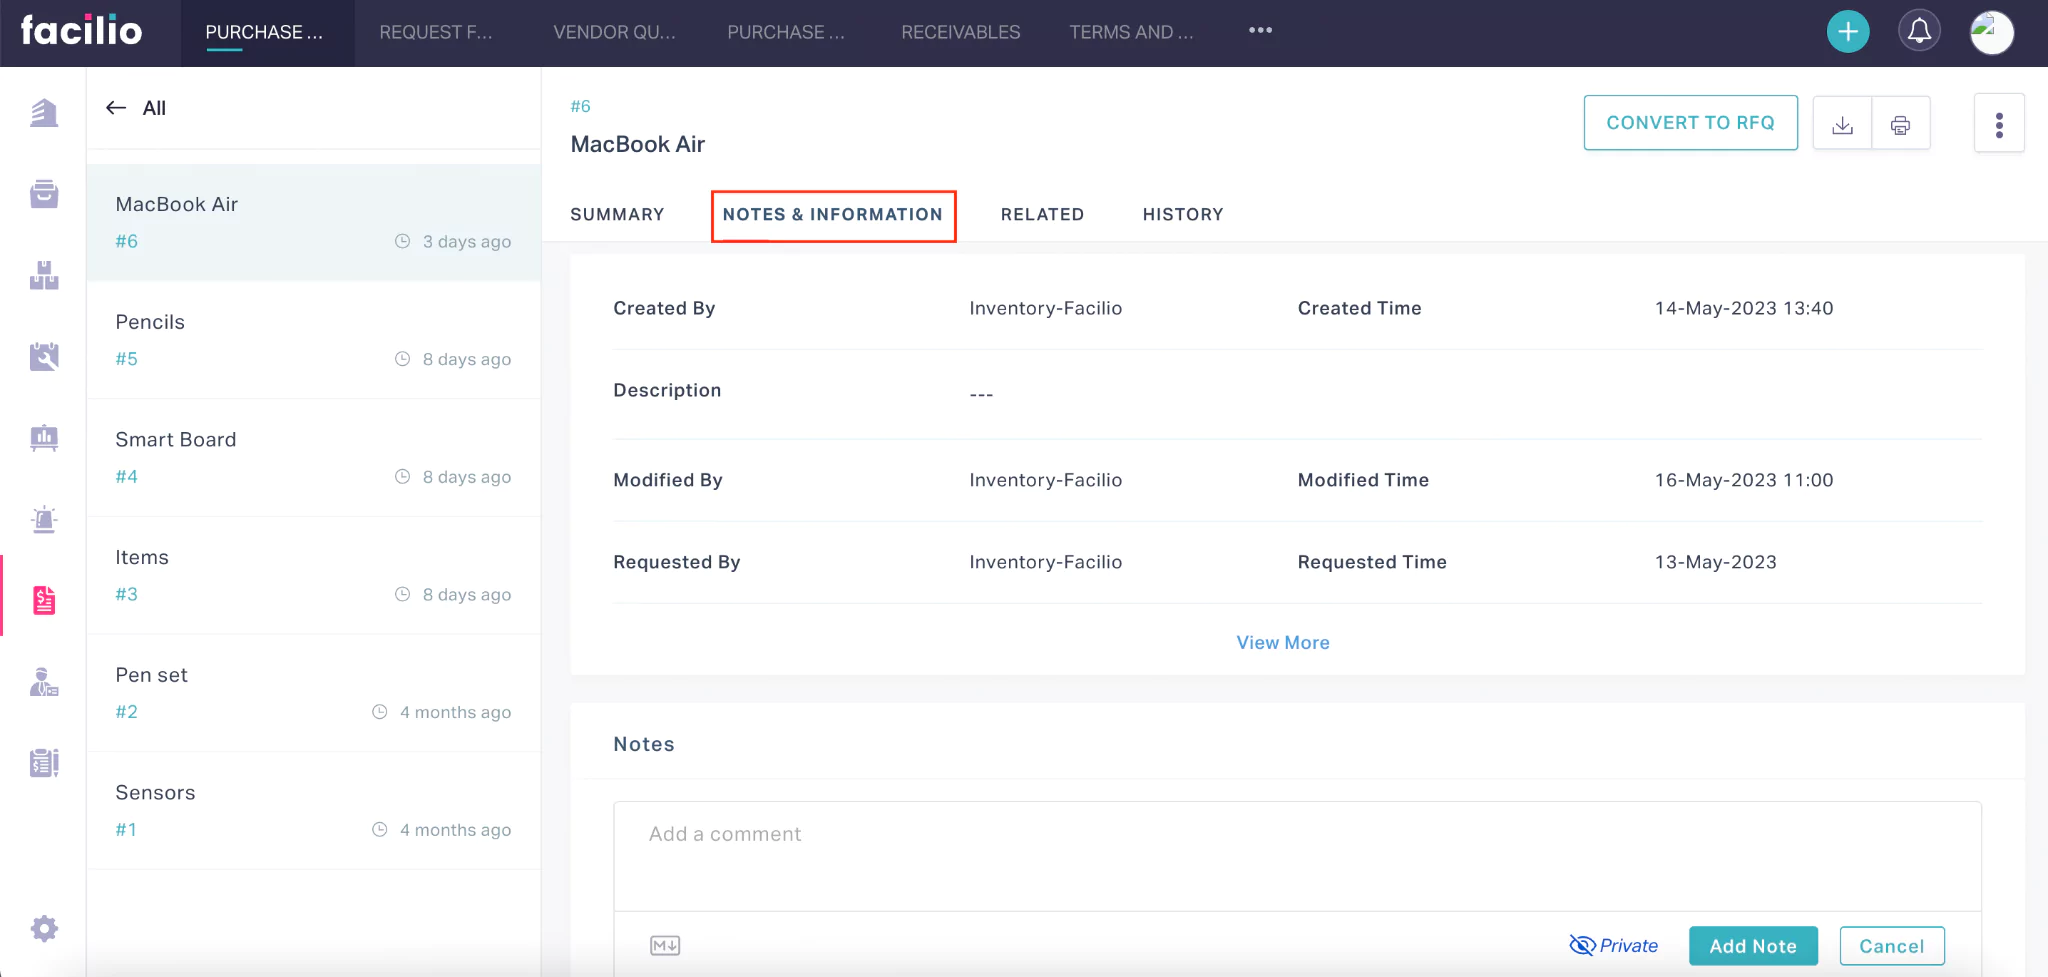
Task: Select Pencils request in list
Action: pyautogui.click(x=314, y=340)
